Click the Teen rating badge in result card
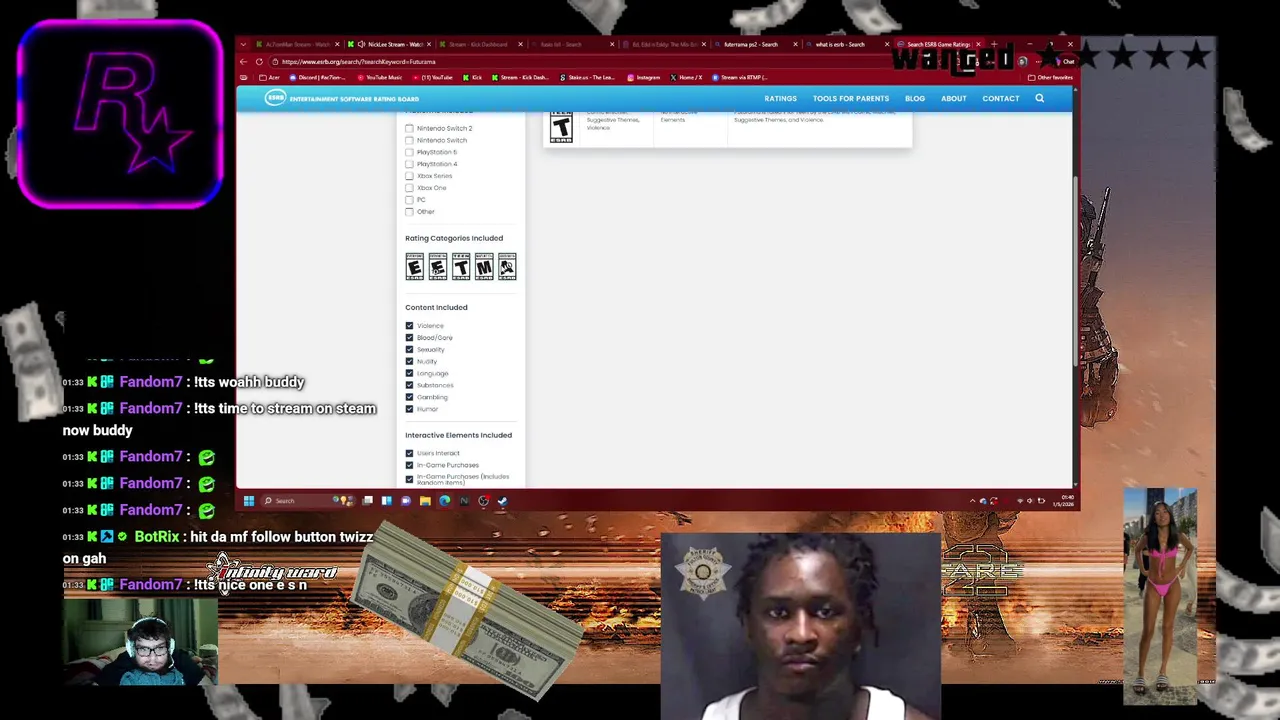The width and height of the screenshot is (1280, 720). 561,127
